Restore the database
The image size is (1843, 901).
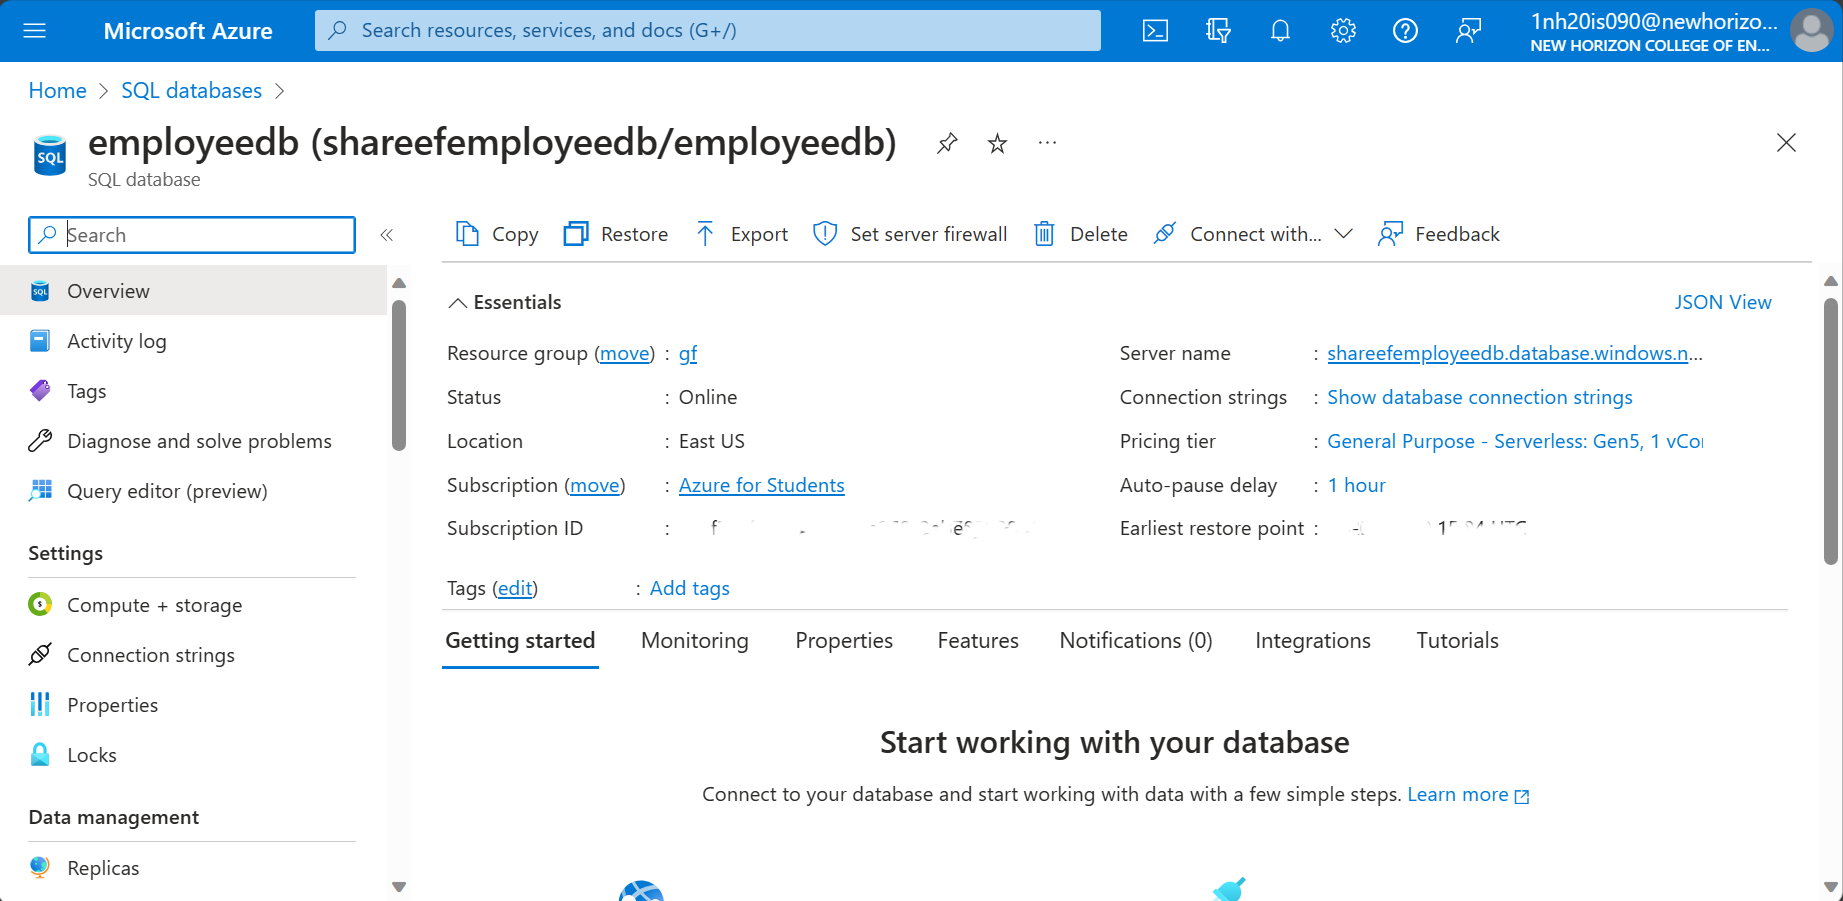(x=616, y=233)
